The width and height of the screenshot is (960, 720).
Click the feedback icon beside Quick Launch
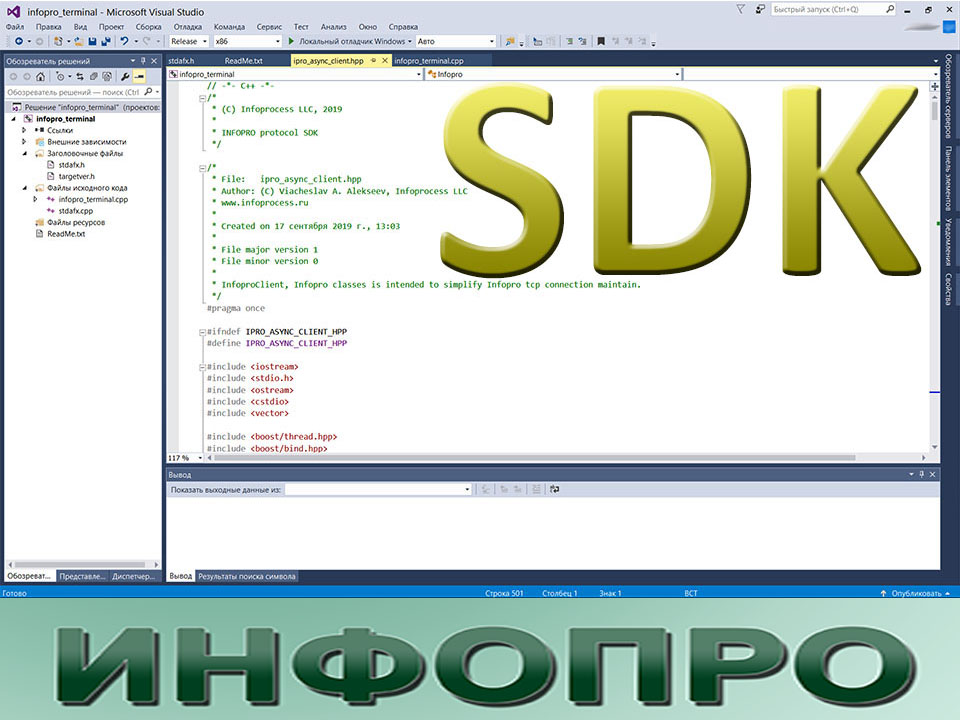point(760,9)
